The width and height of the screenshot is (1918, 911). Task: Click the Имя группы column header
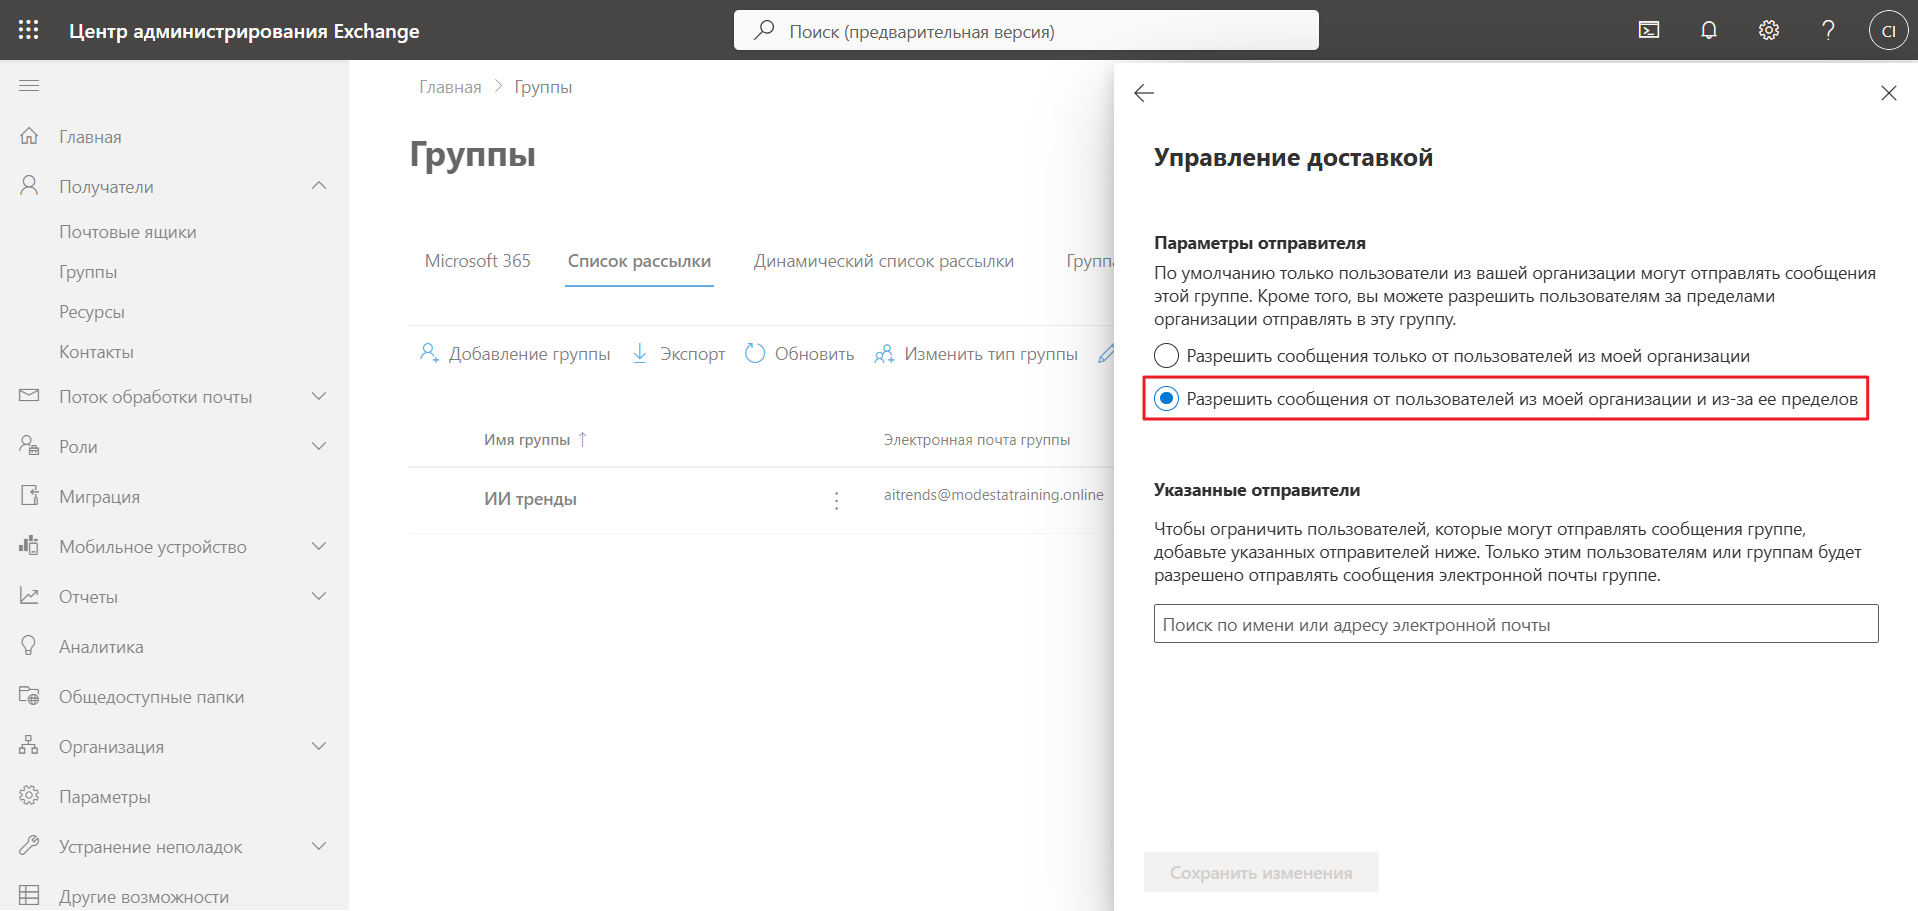[x=527, y=440]
